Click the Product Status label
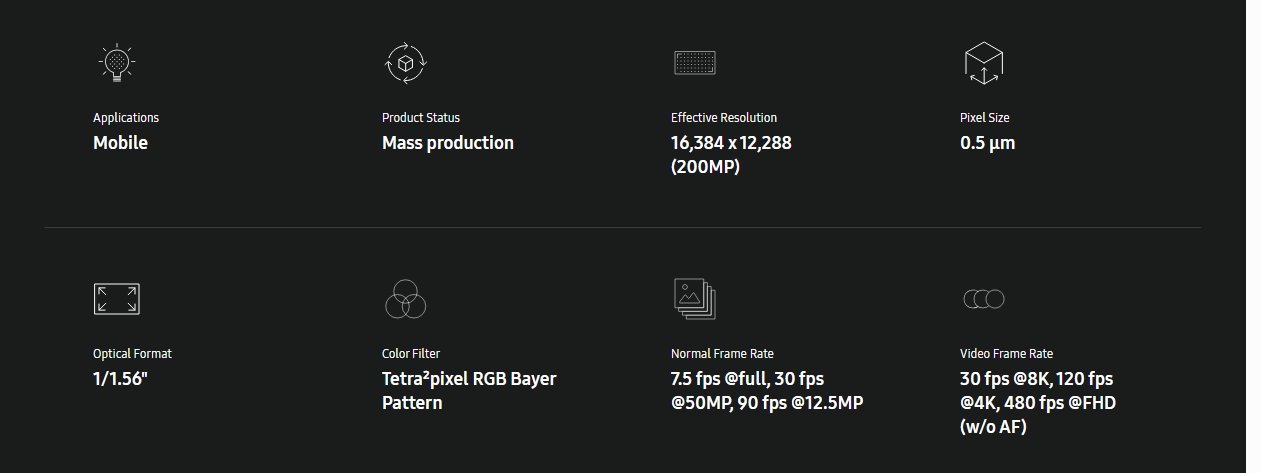 (421, 118)
